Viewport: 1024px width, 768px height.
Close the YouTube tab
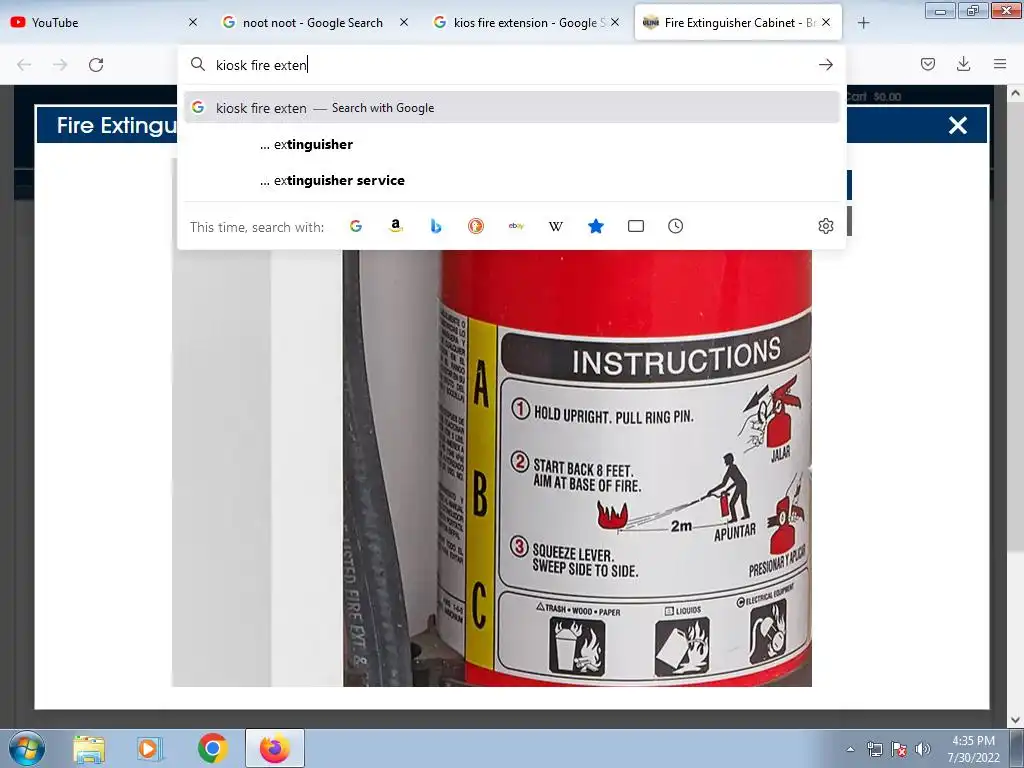pos(193,22)
